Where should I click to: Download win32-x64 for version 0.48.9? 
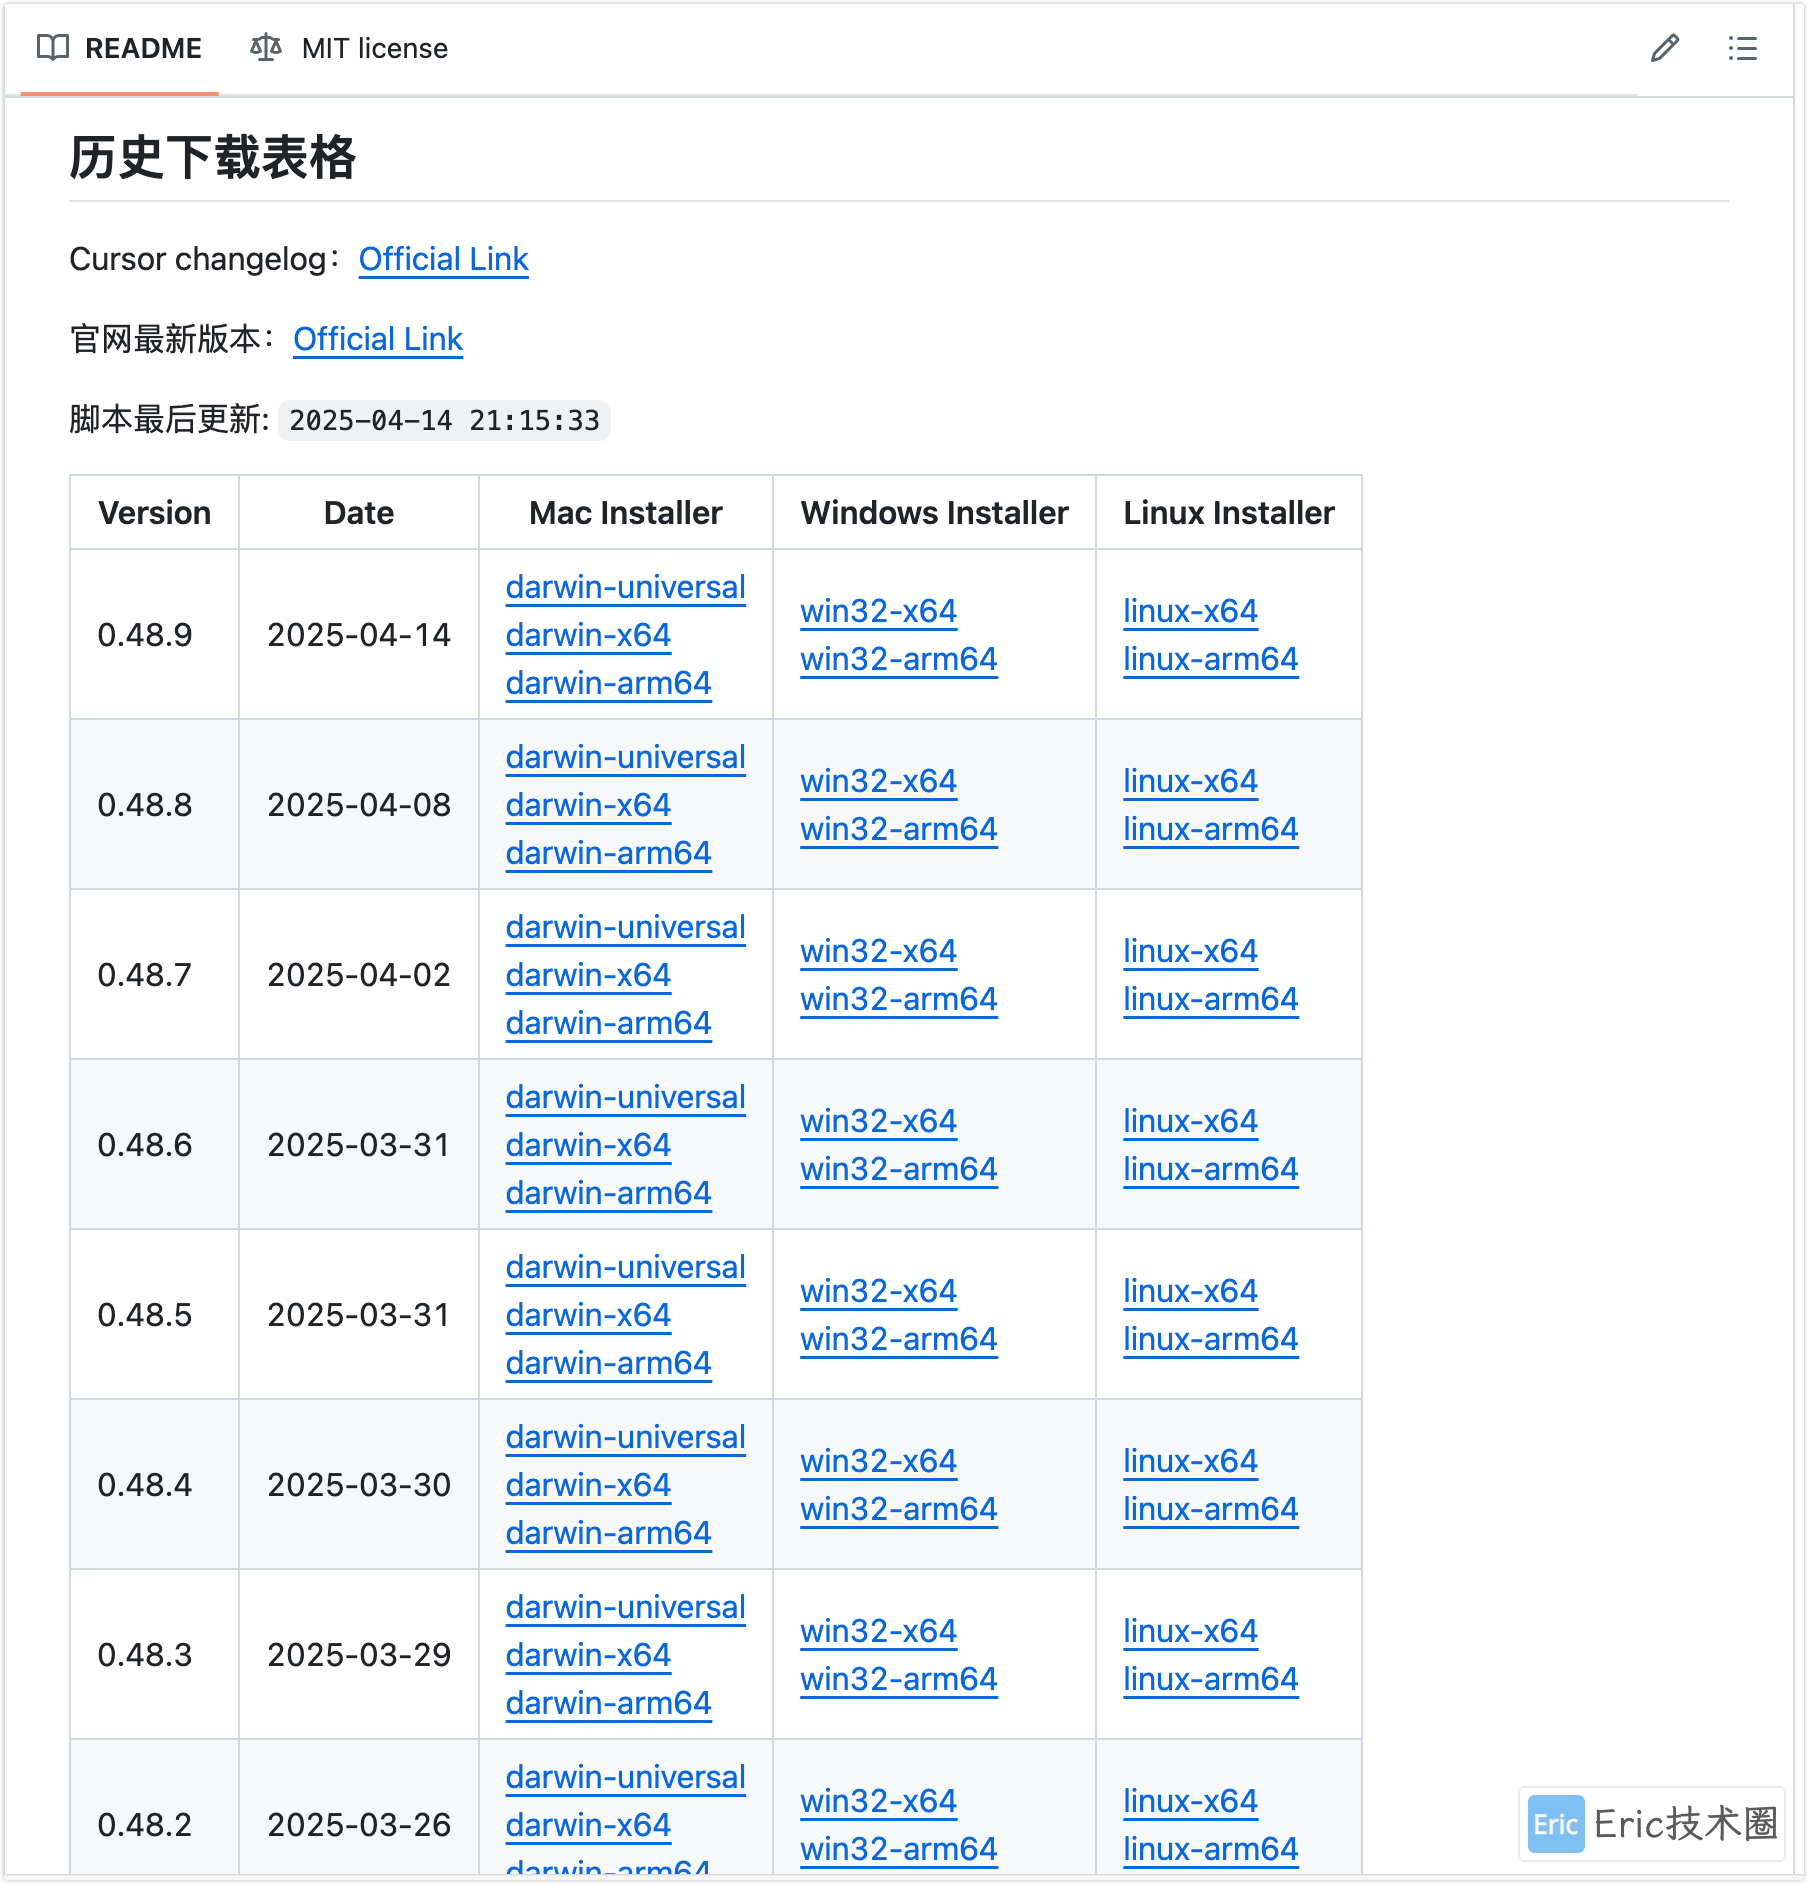tap(878, 611)
